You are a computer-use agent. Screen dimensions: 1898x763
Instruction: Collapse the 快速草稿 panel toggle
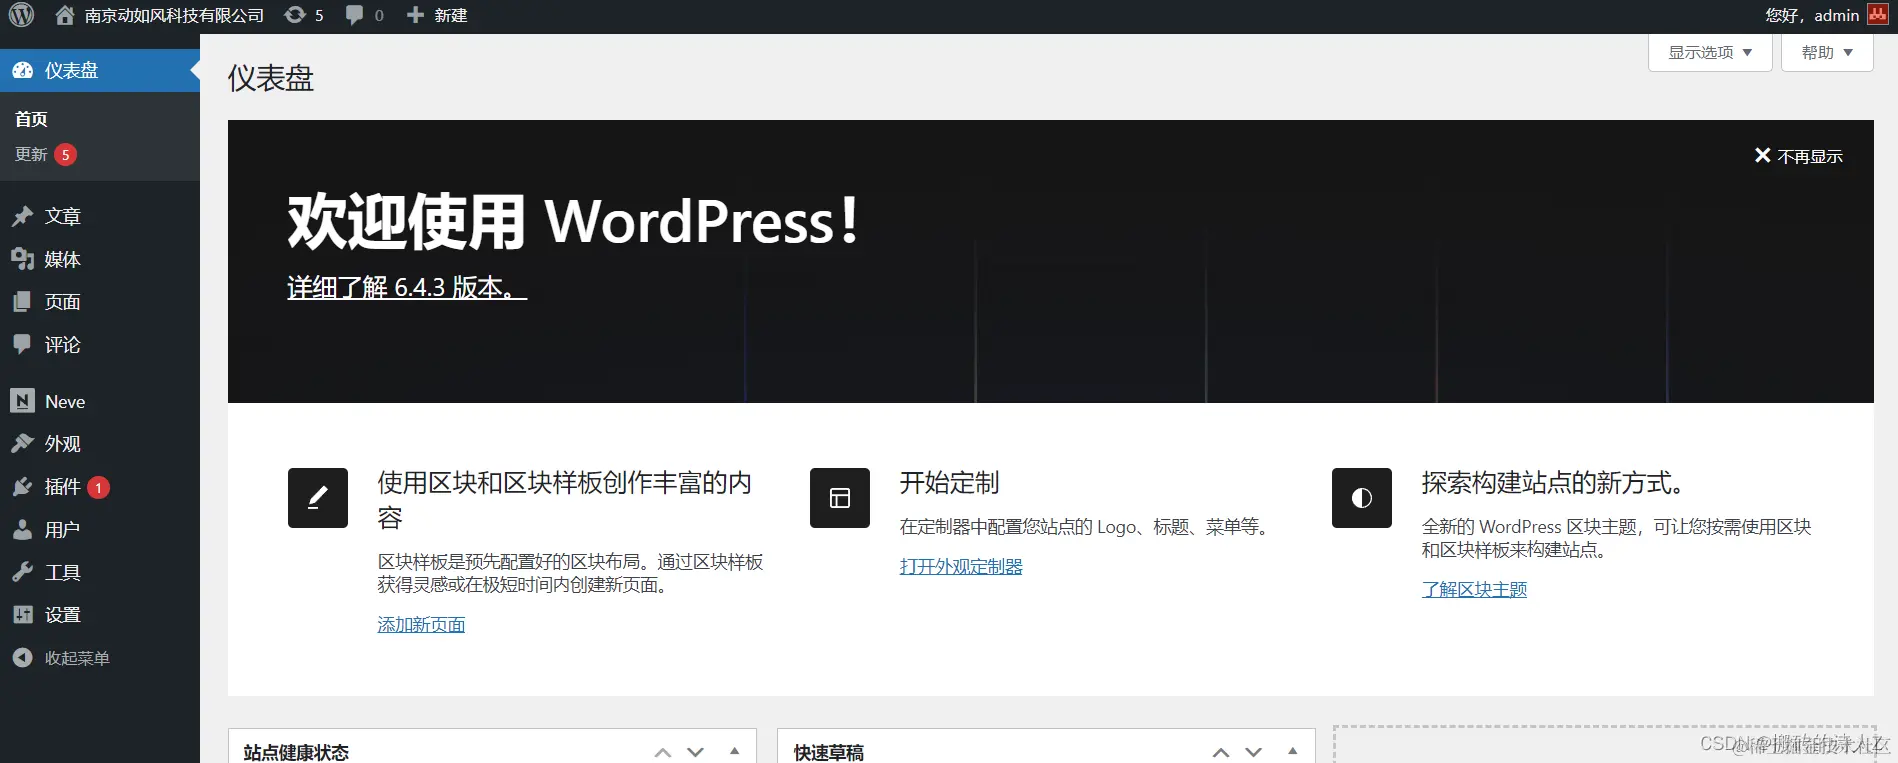click(x=1293, y=752)
